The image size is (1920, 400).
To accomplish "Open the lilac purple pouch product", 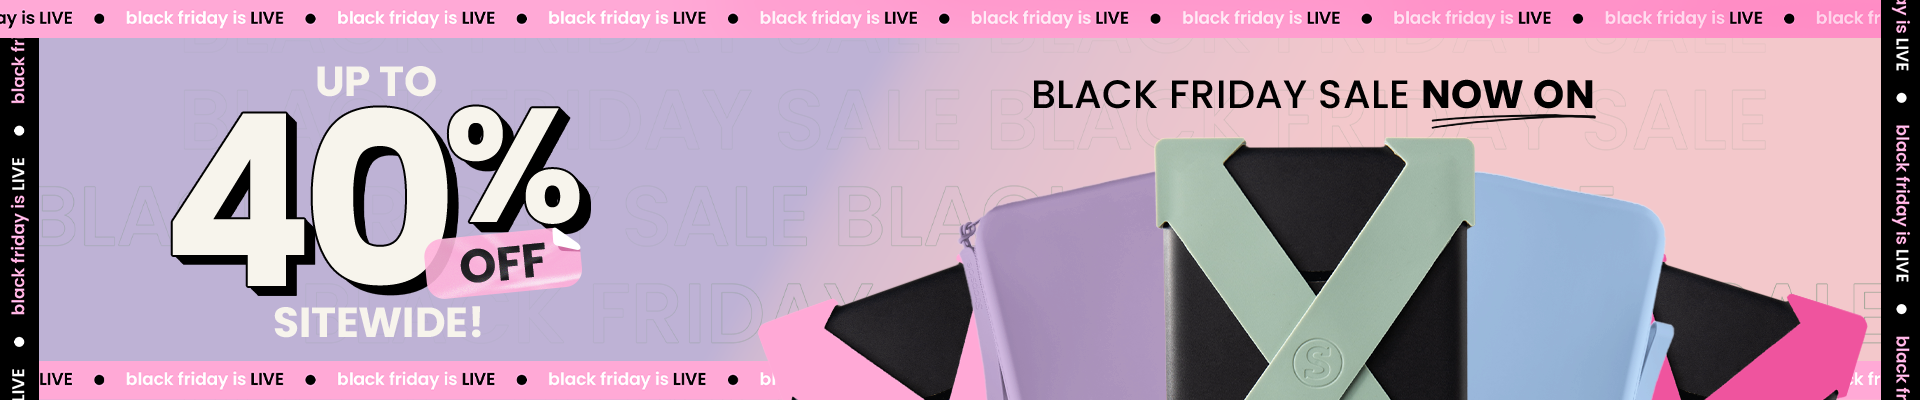I will (x=1067, y=290).
